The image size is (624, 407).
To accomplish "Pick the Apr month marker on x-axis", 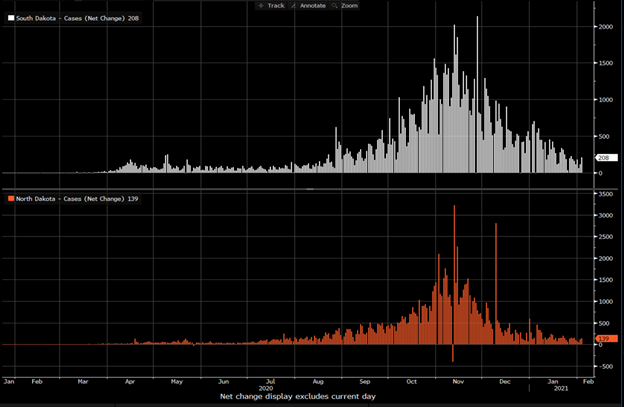I will 132,381.
